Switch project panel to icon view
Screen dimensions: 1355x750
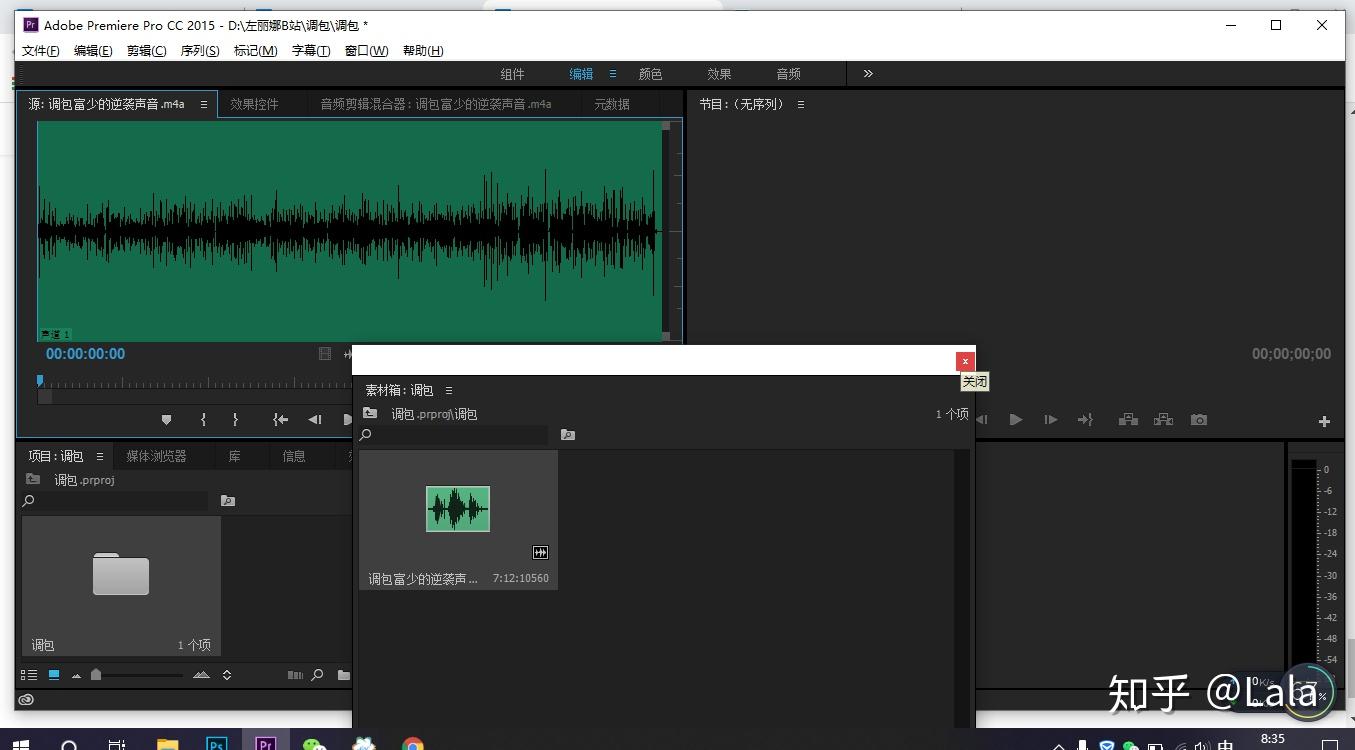(x=54, y=675)
